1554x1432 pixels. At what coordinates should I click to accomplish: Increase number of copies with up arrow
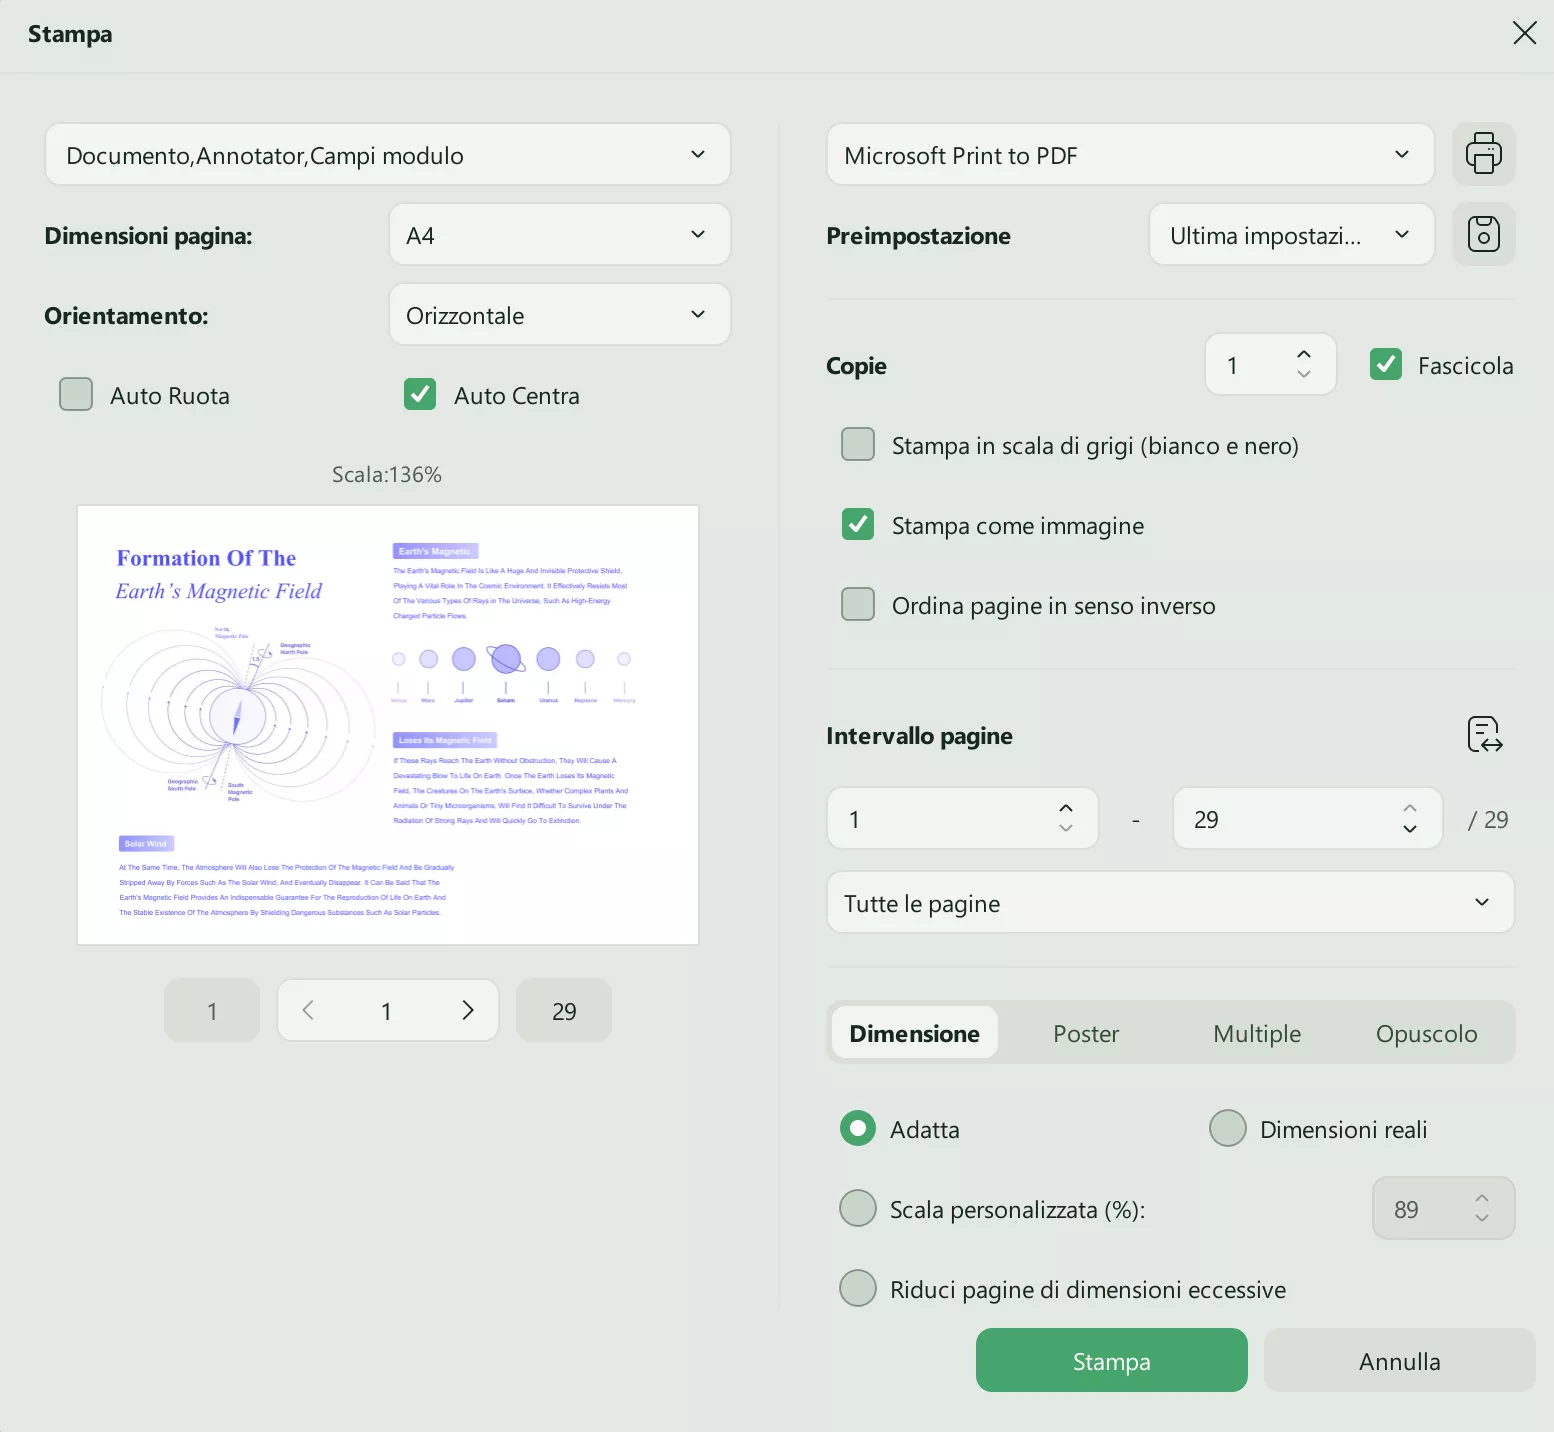[1303, 355]
